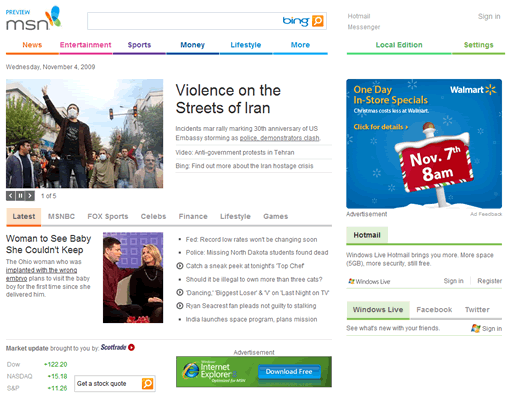The width and height of the screenshot is (510, 400).
Task: Open India space program headline
Action: click(251, 319)
